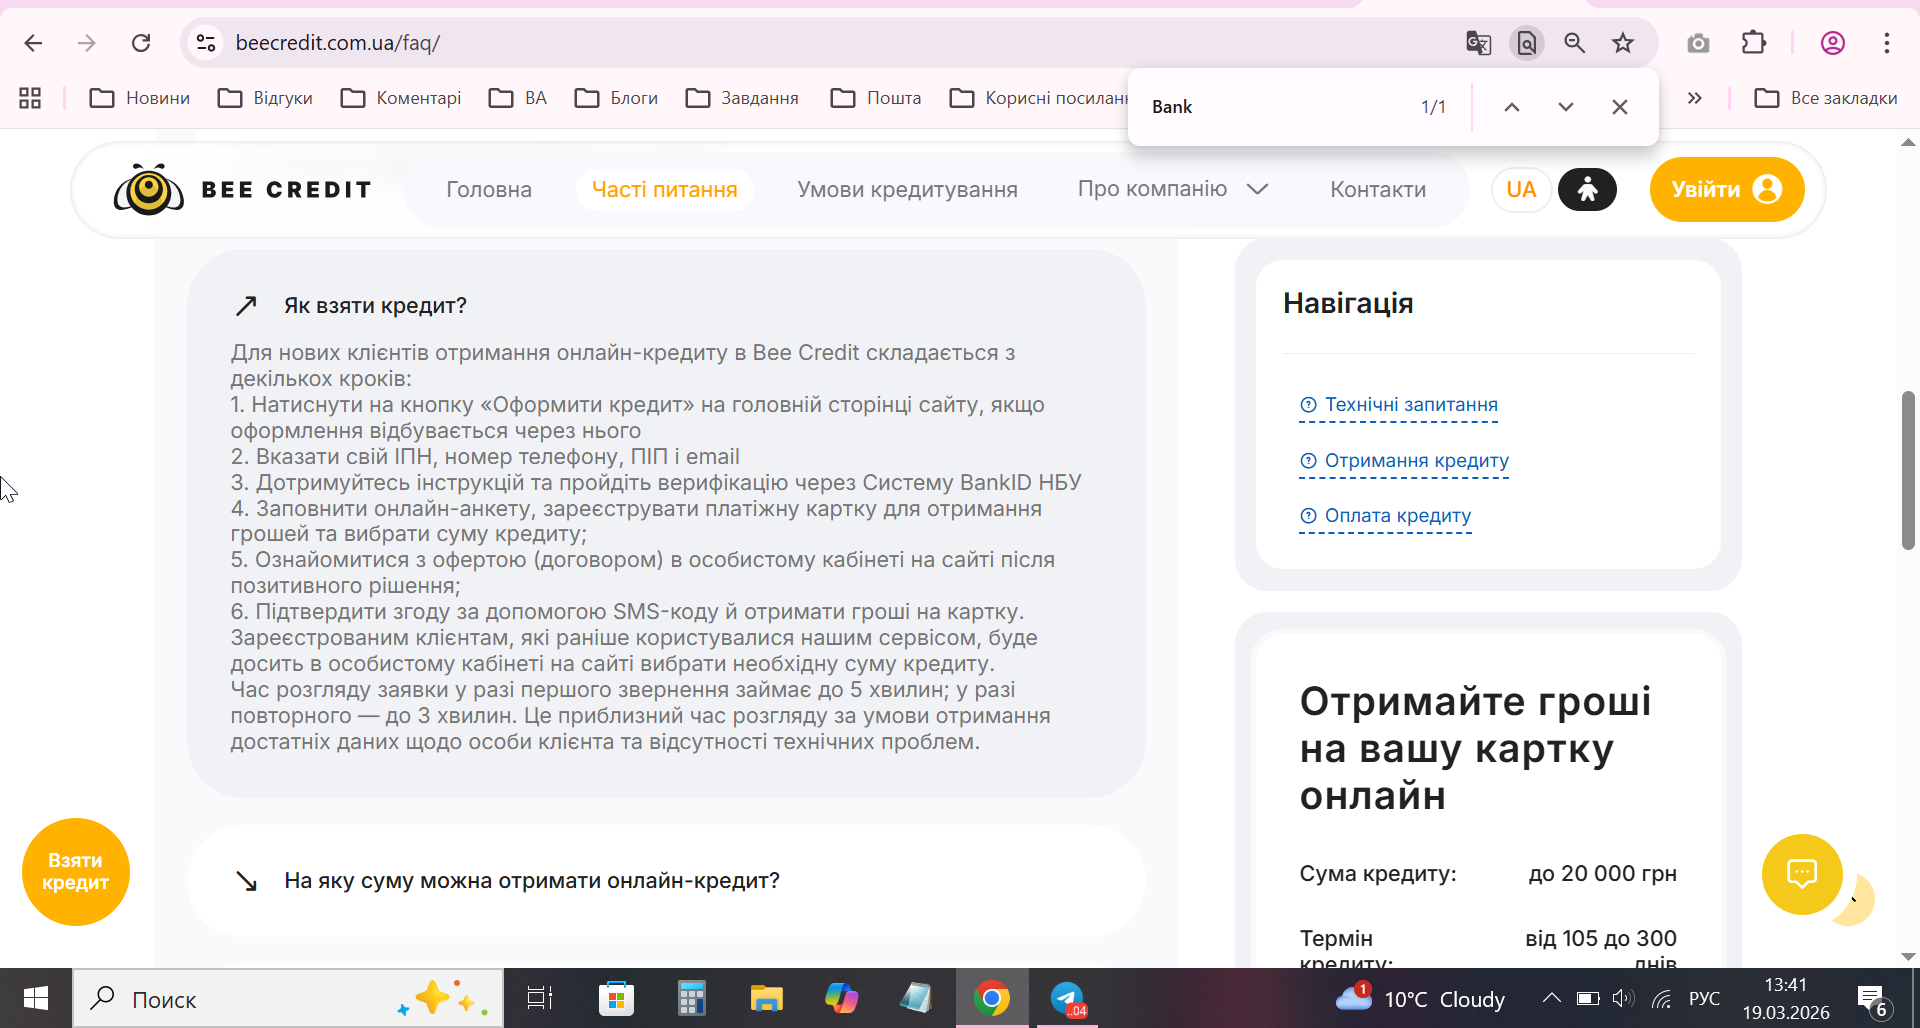1920x1028 pixels.
Task: Close the find bar
Action: tap(1620, 107)
